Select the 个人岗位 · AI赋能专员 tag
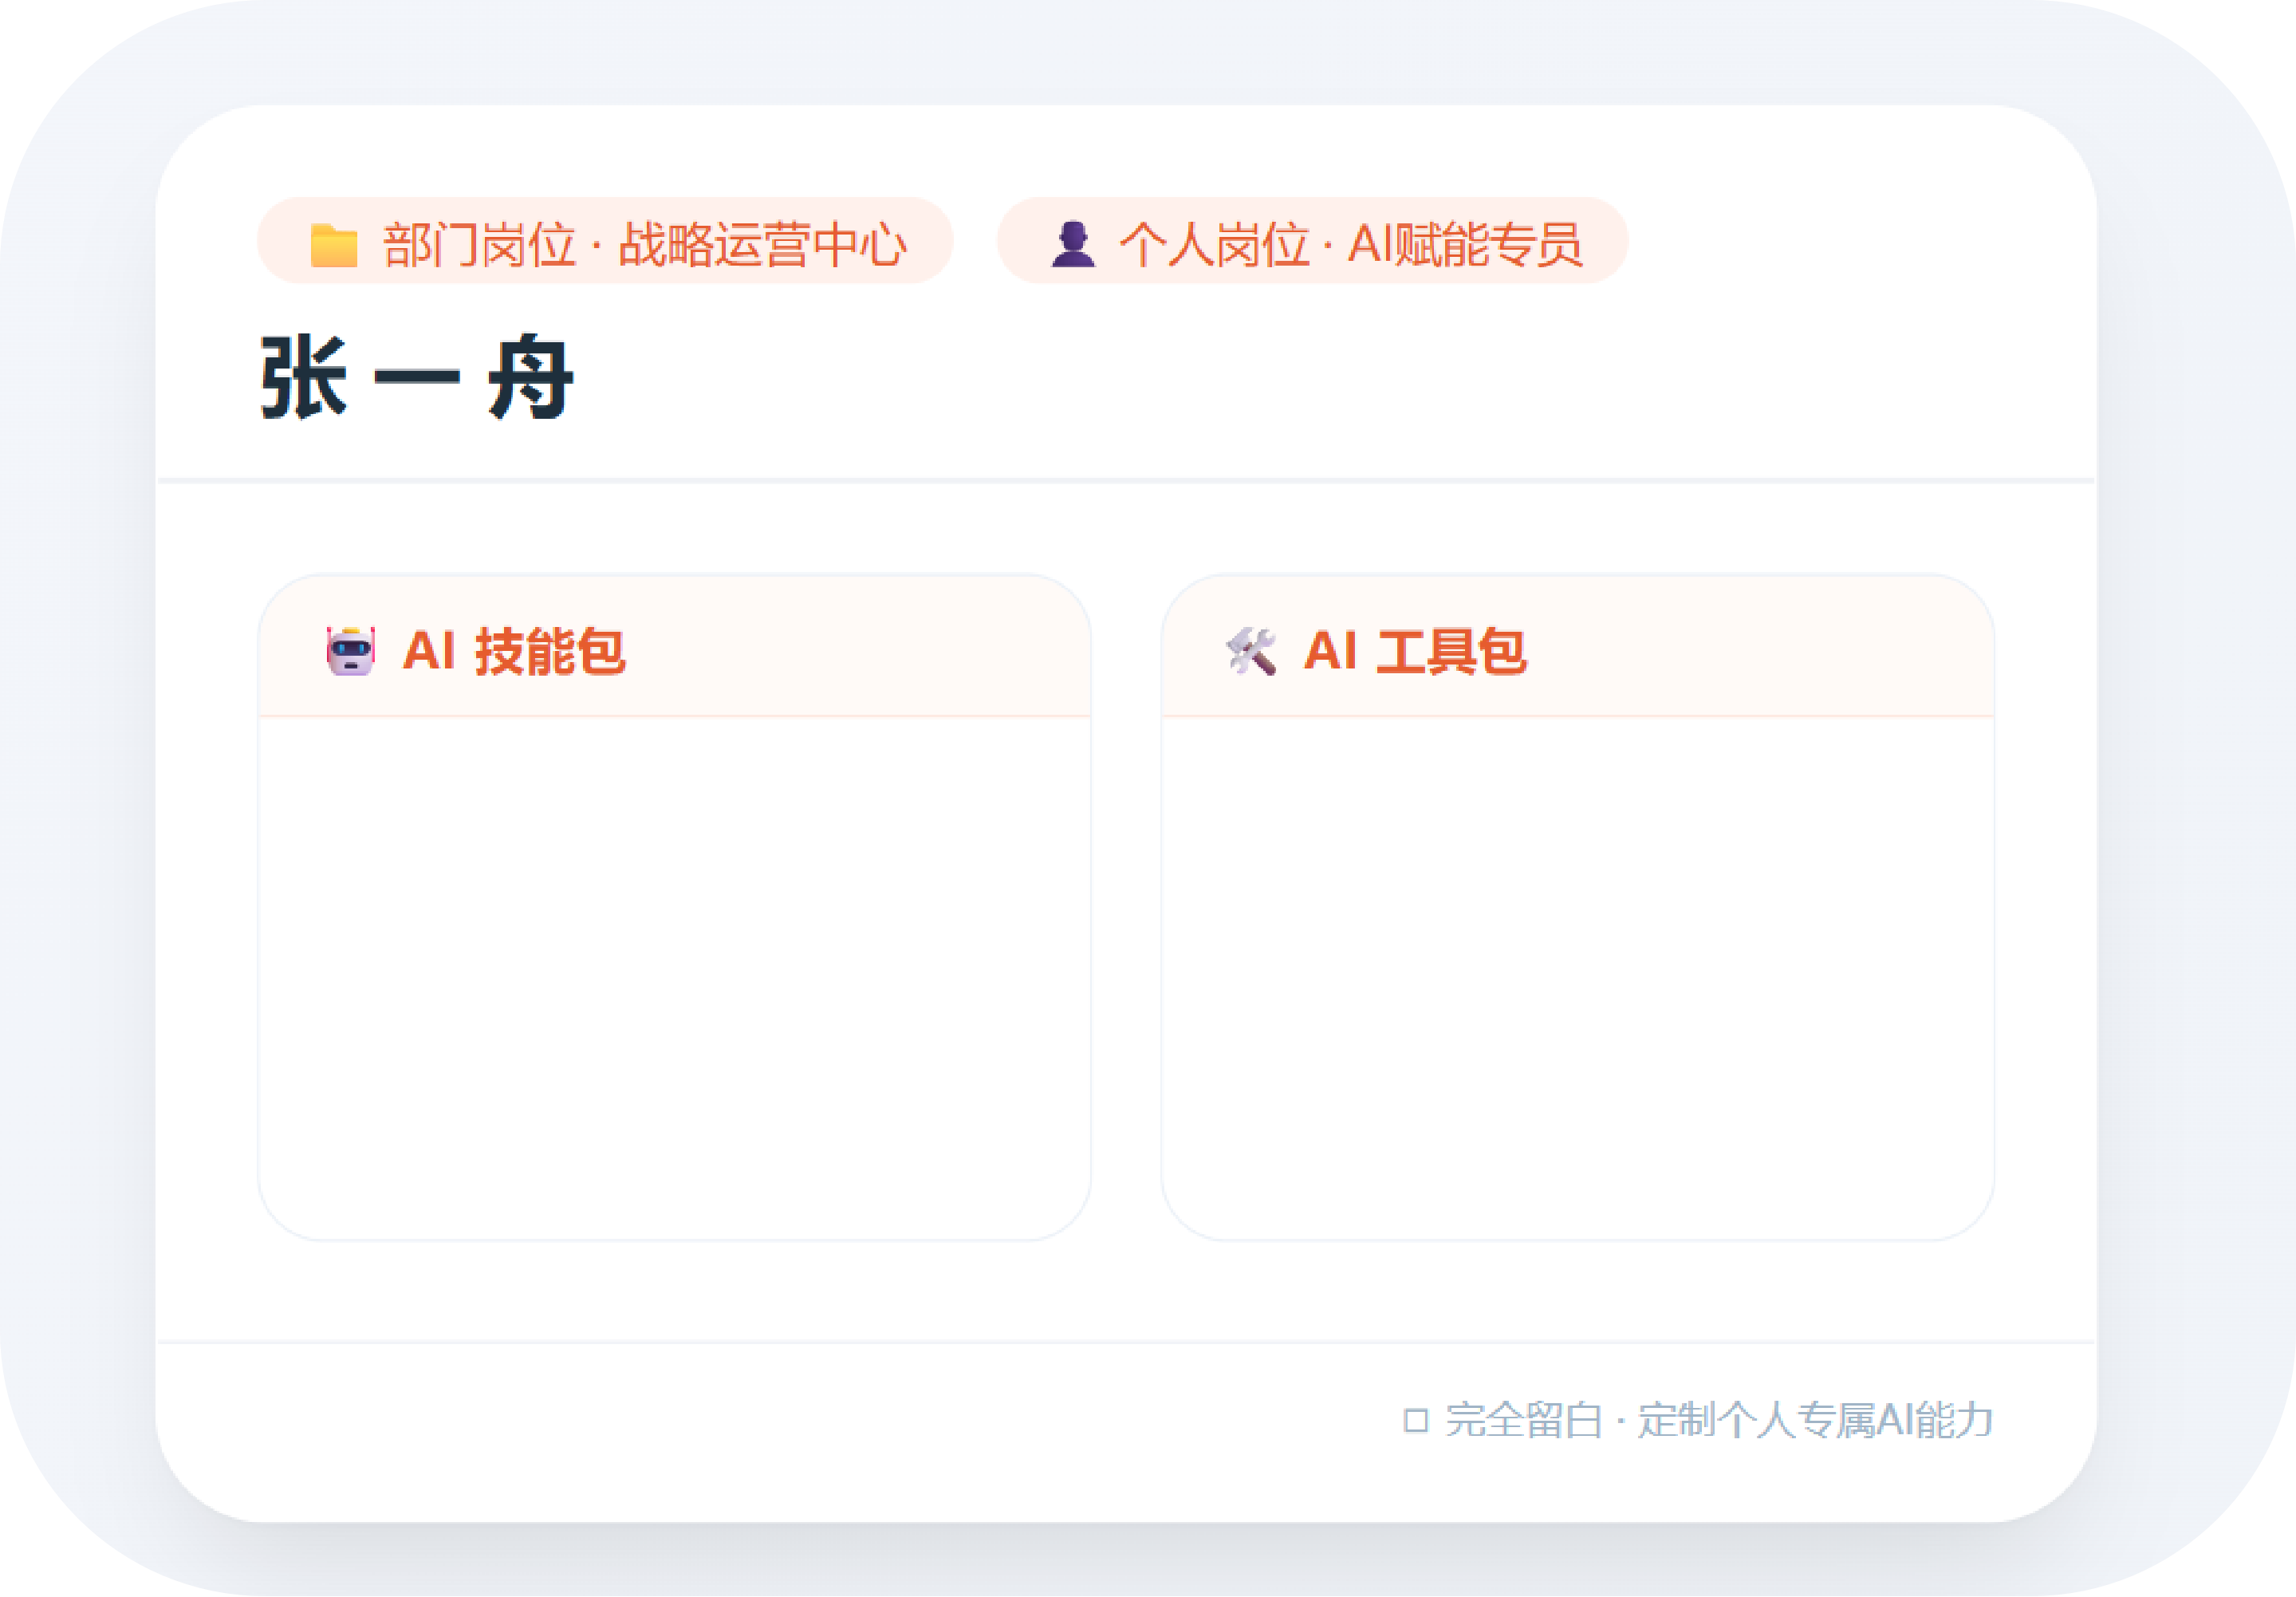Image resolution: width=2296 pixels, height=1597 pixels. point(1312,241)
